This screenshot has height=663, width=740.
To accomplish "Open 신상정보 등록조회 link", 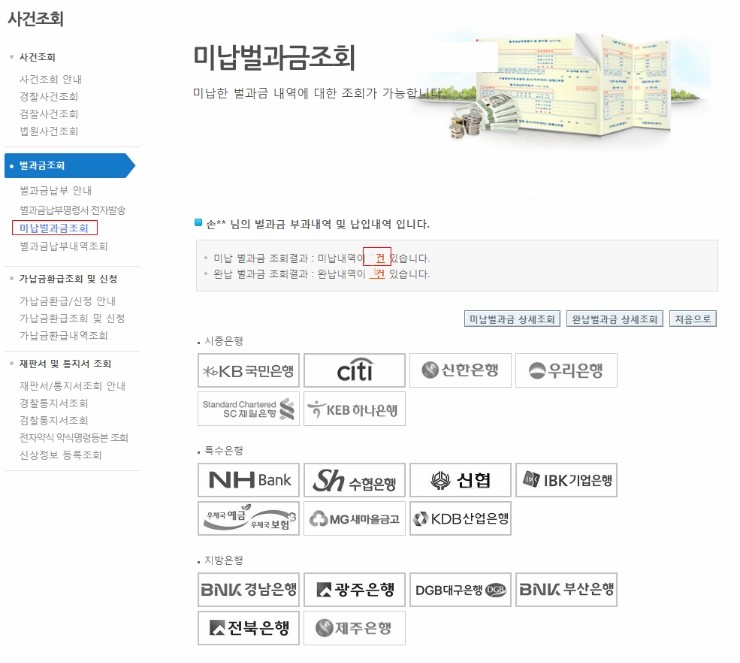I will tap(60, 455).
